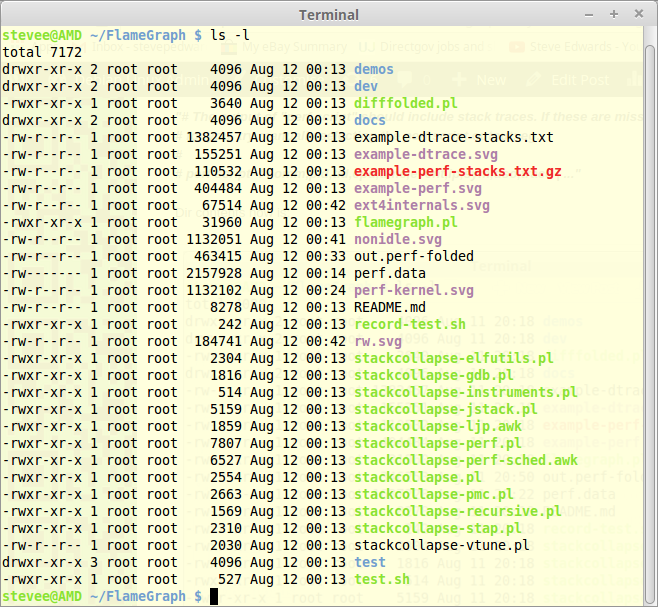
Task: Click the demos directory name
Action: click(x=374, y=69)
